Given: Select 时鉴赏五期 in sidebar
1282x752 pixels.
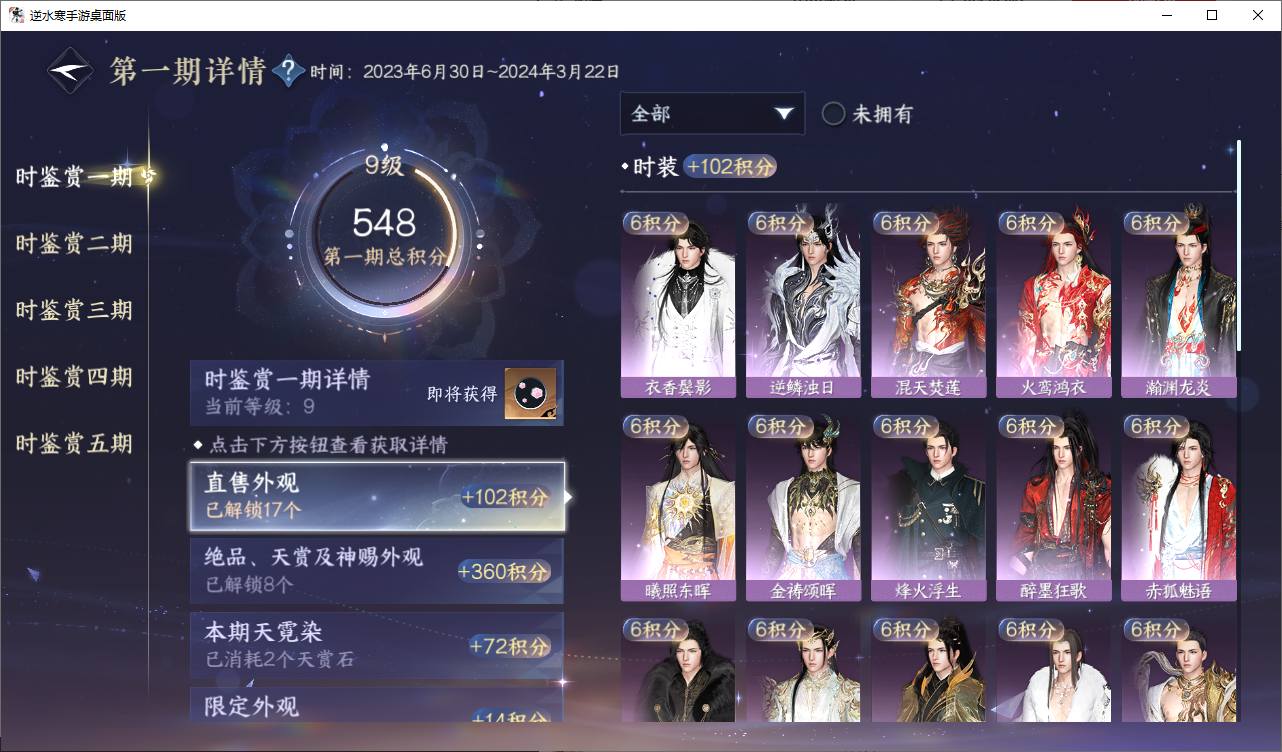Looking at the screenshot, I should pyautogui.click(x=74, y=444).
